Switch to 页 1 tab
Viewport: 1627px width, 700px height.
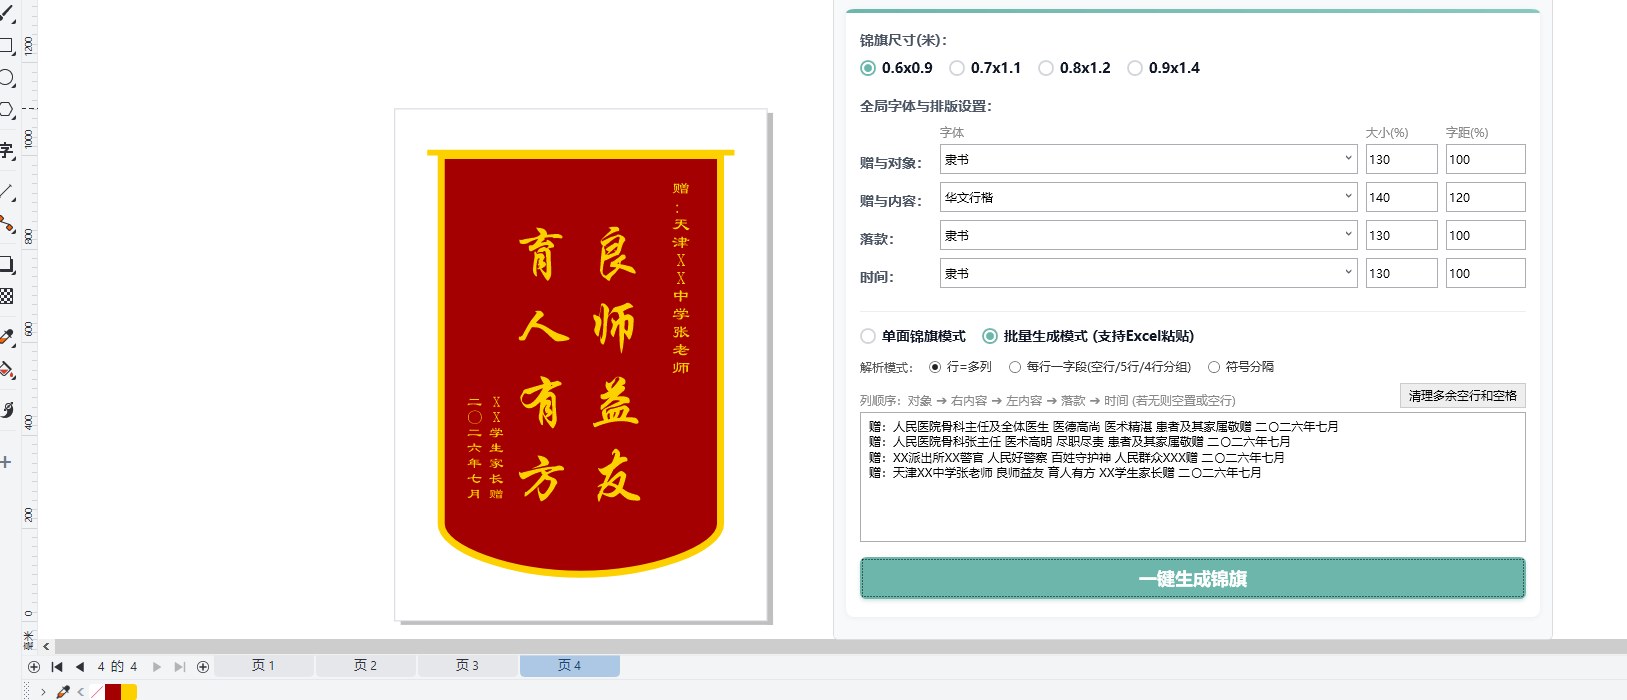pyautogui.click(x=264, y=666)
